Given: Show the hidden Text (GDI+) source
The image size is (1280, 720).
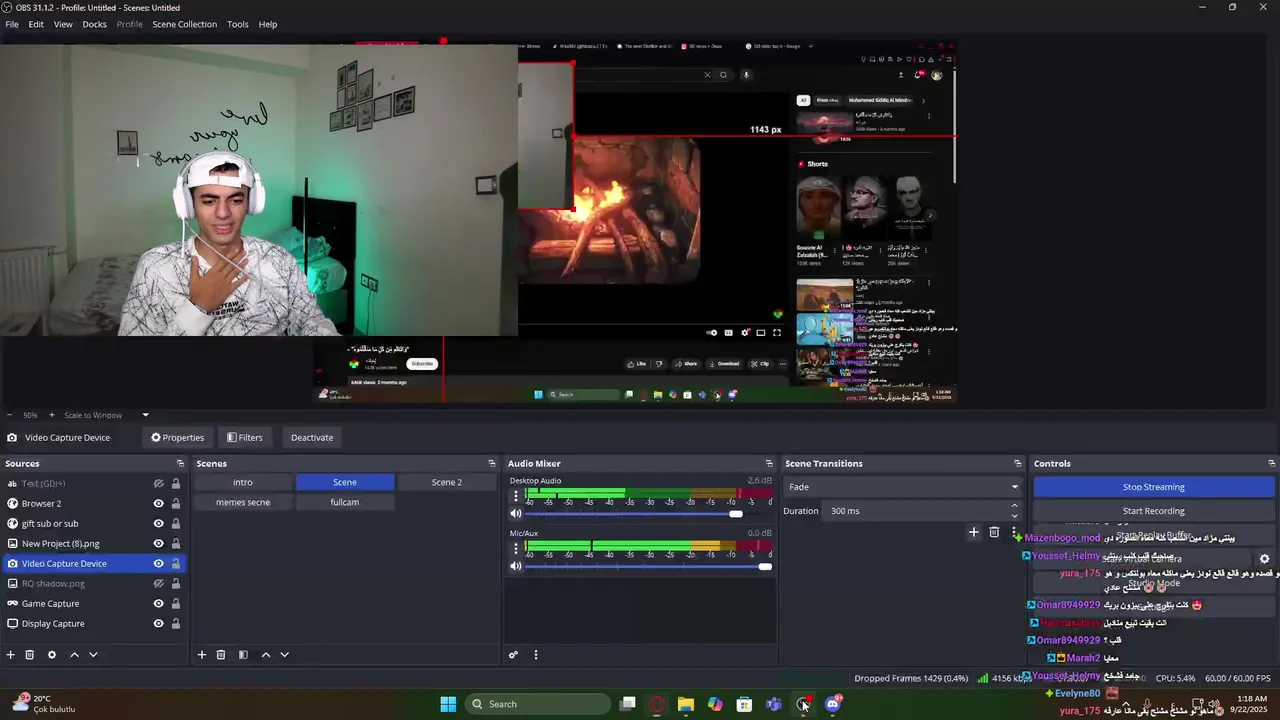Looking at the screenshot, I should coord(158,483).
